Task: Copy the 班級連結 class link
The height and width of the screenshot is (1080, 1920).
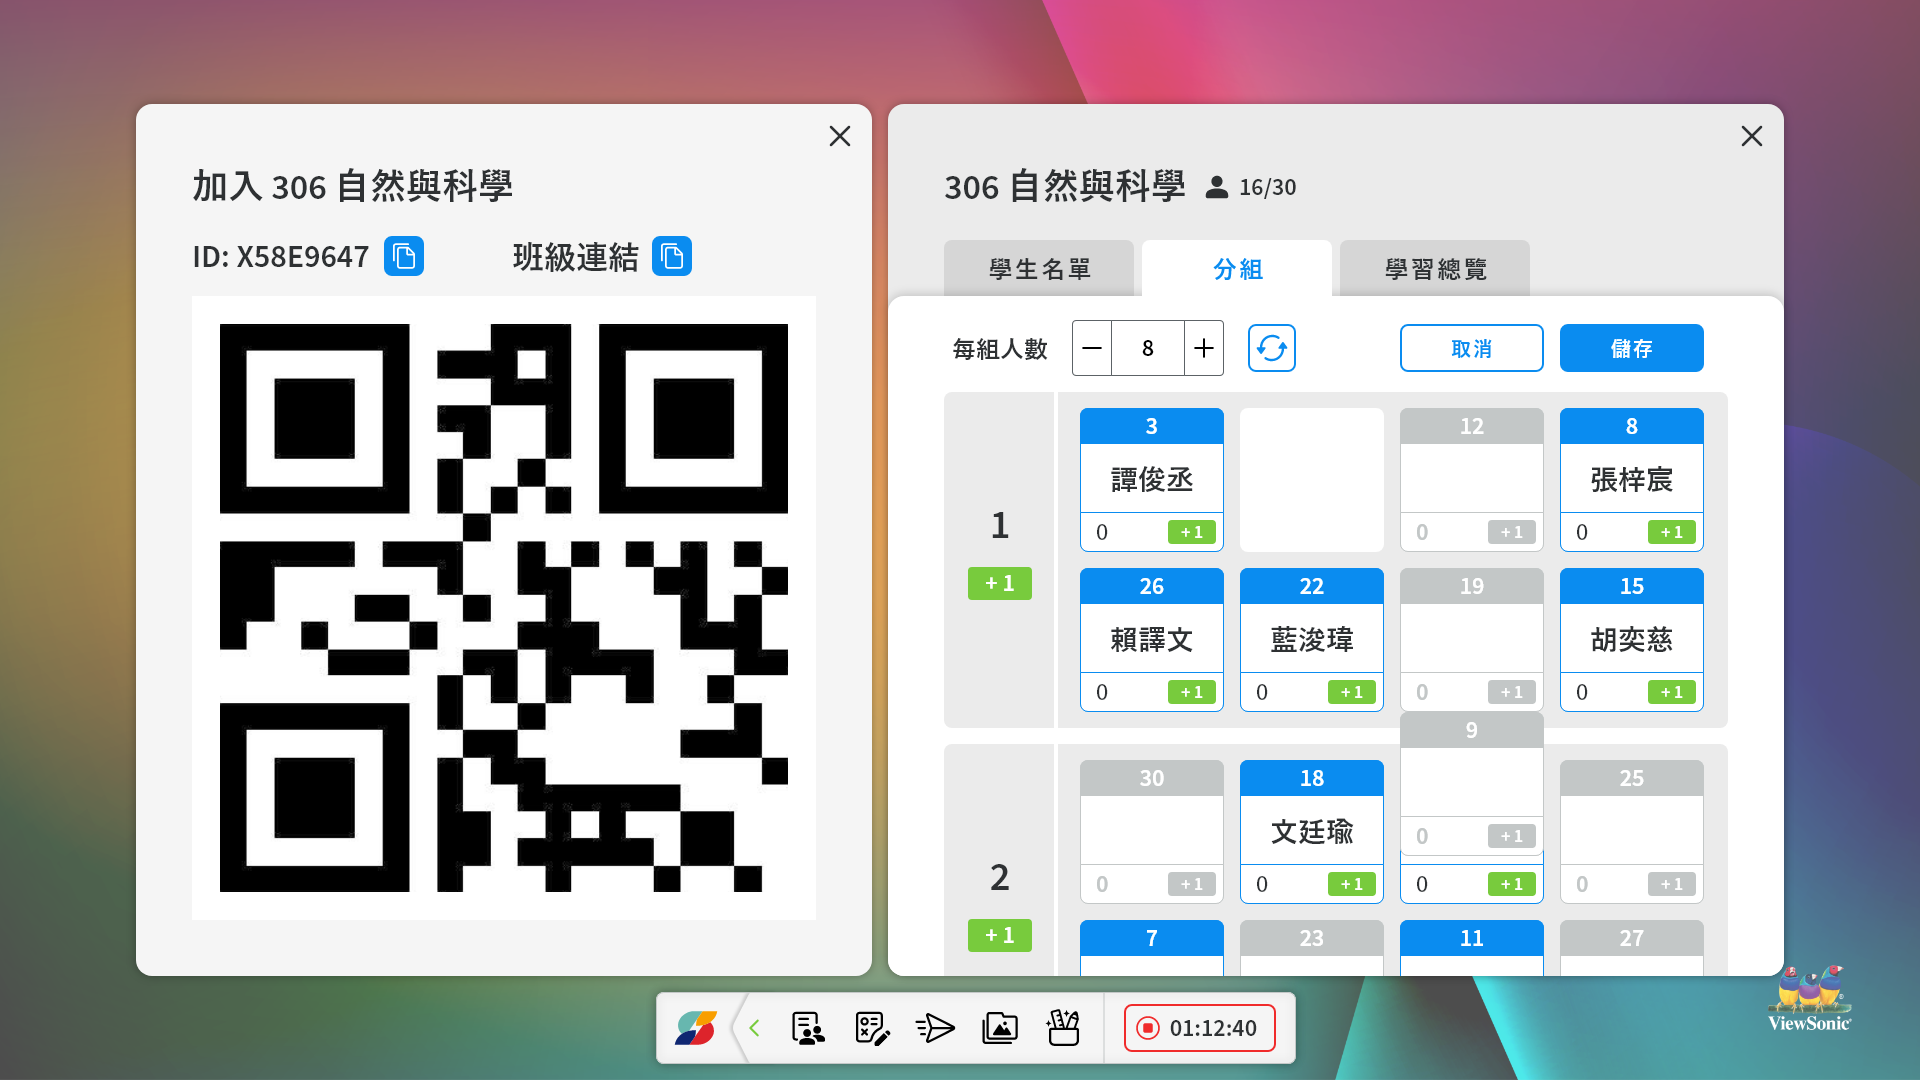Action: click(671, 256)
